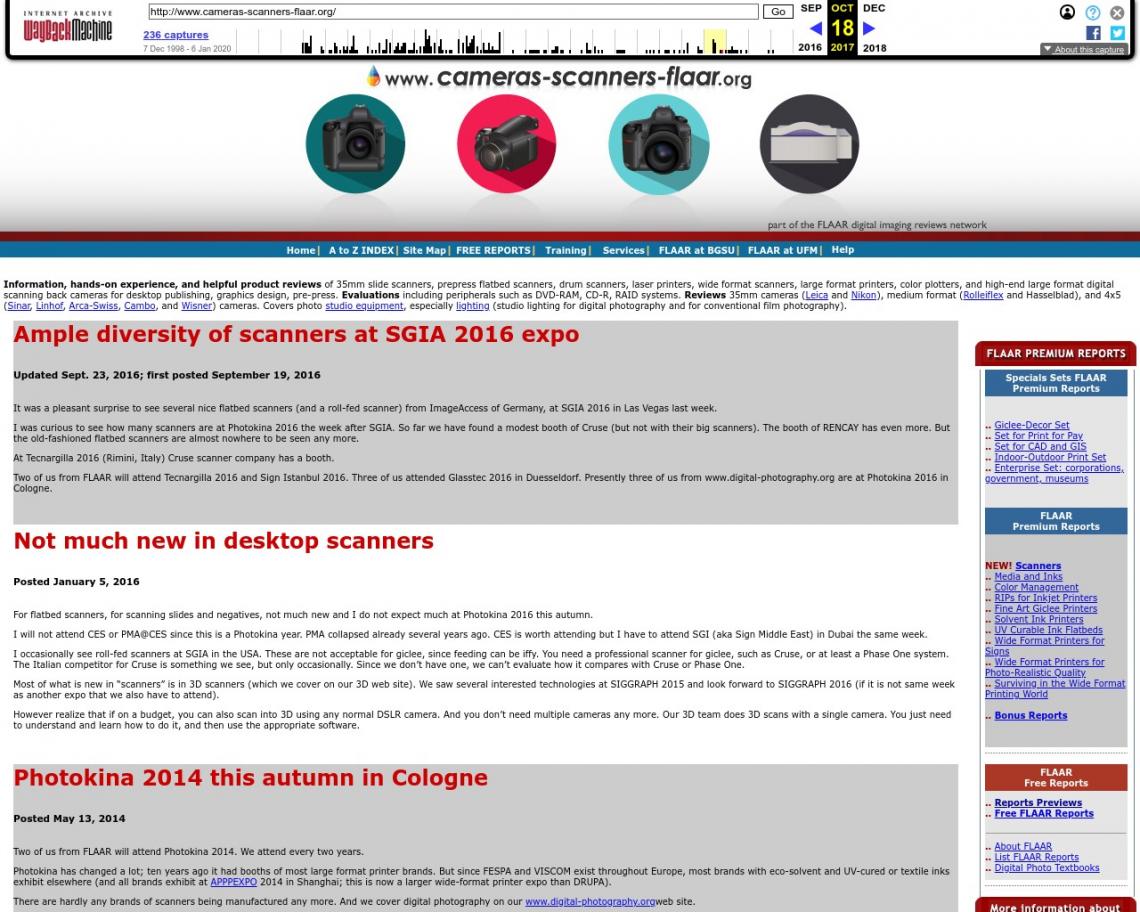Share capture via Facebook icon

[x=1093, y=33]
